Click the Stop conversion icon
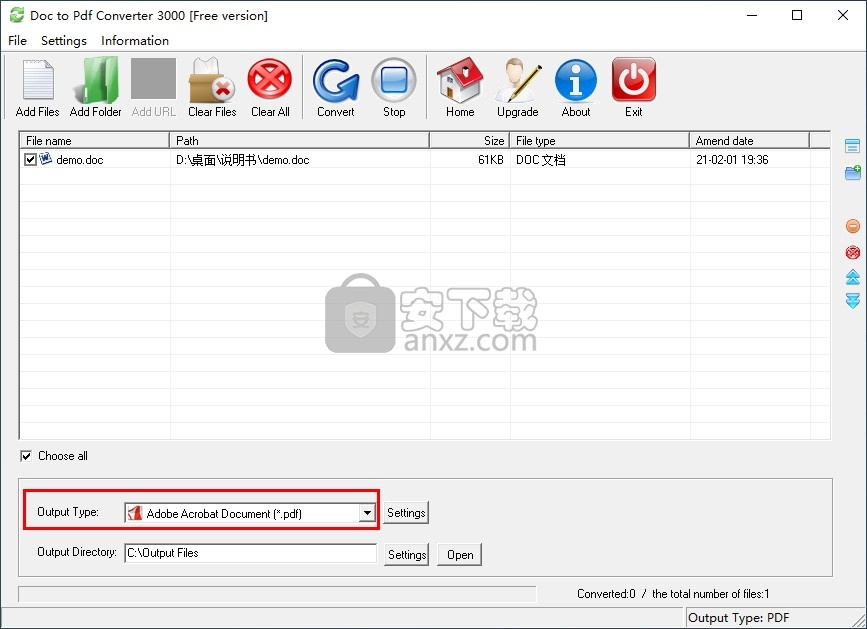867x629 pixels. (394, 81)
